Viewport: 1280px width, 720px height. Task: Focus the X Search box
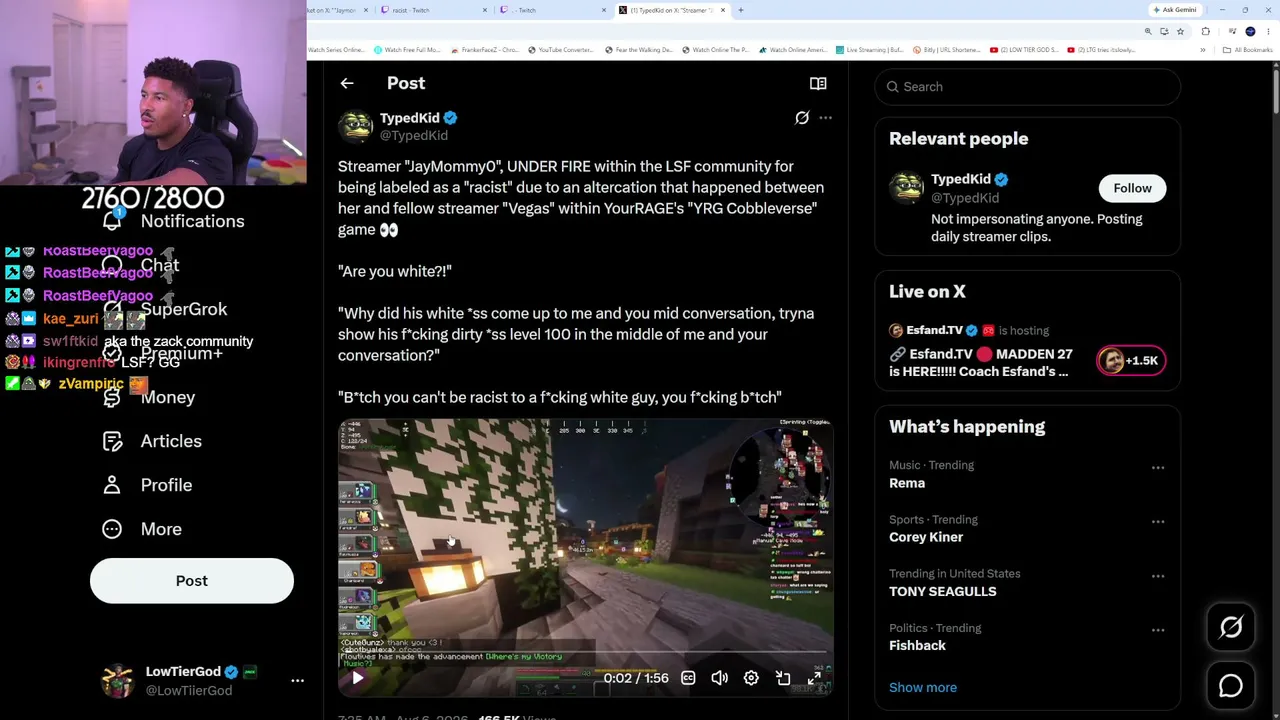[x=1028, y=87]
